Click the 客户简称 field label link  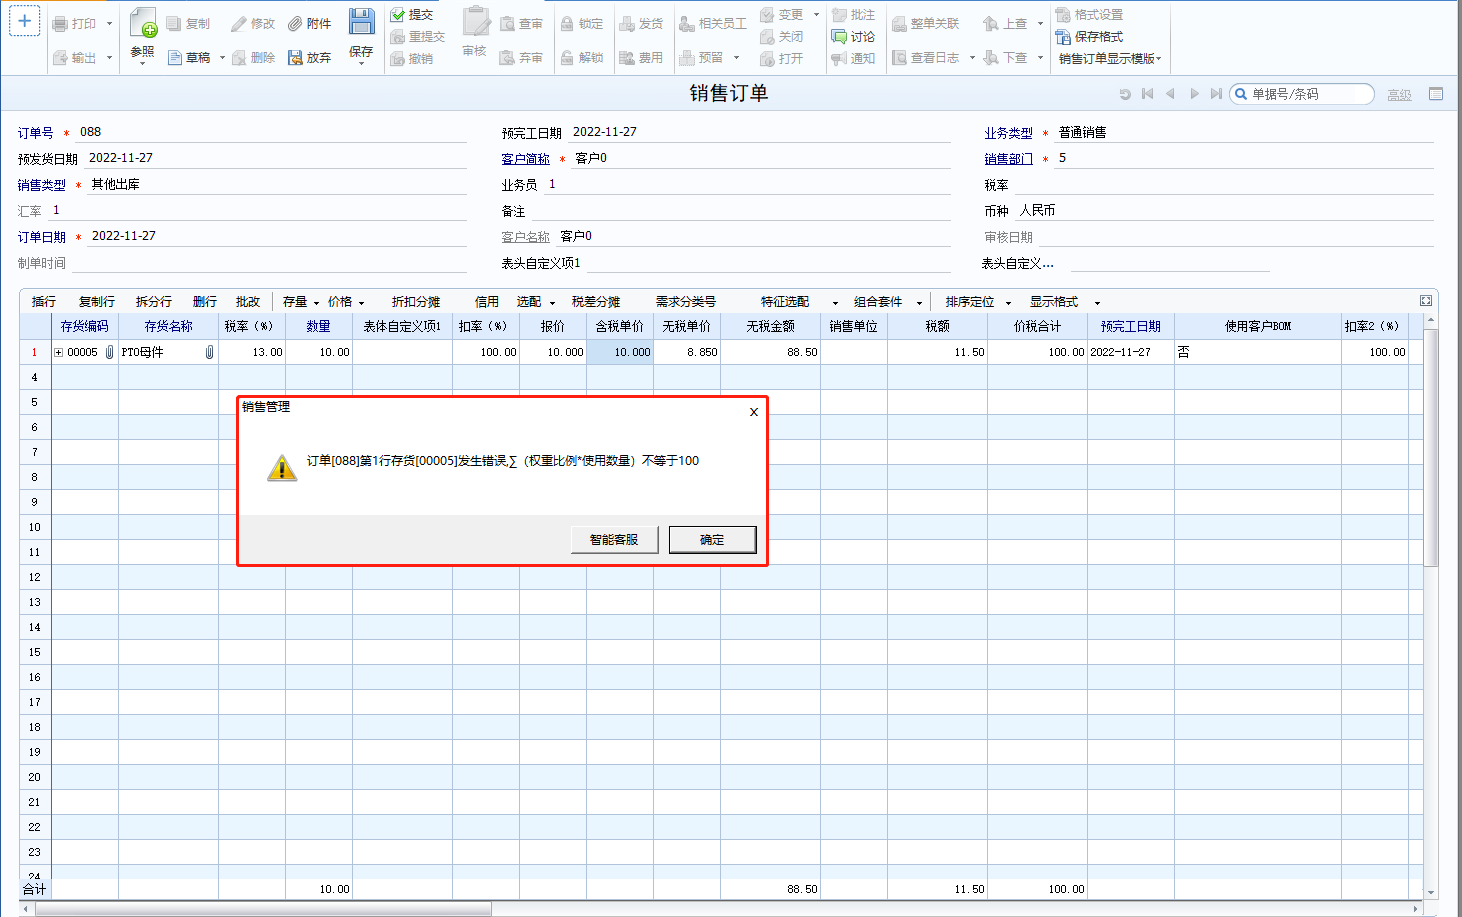(526, 159)
